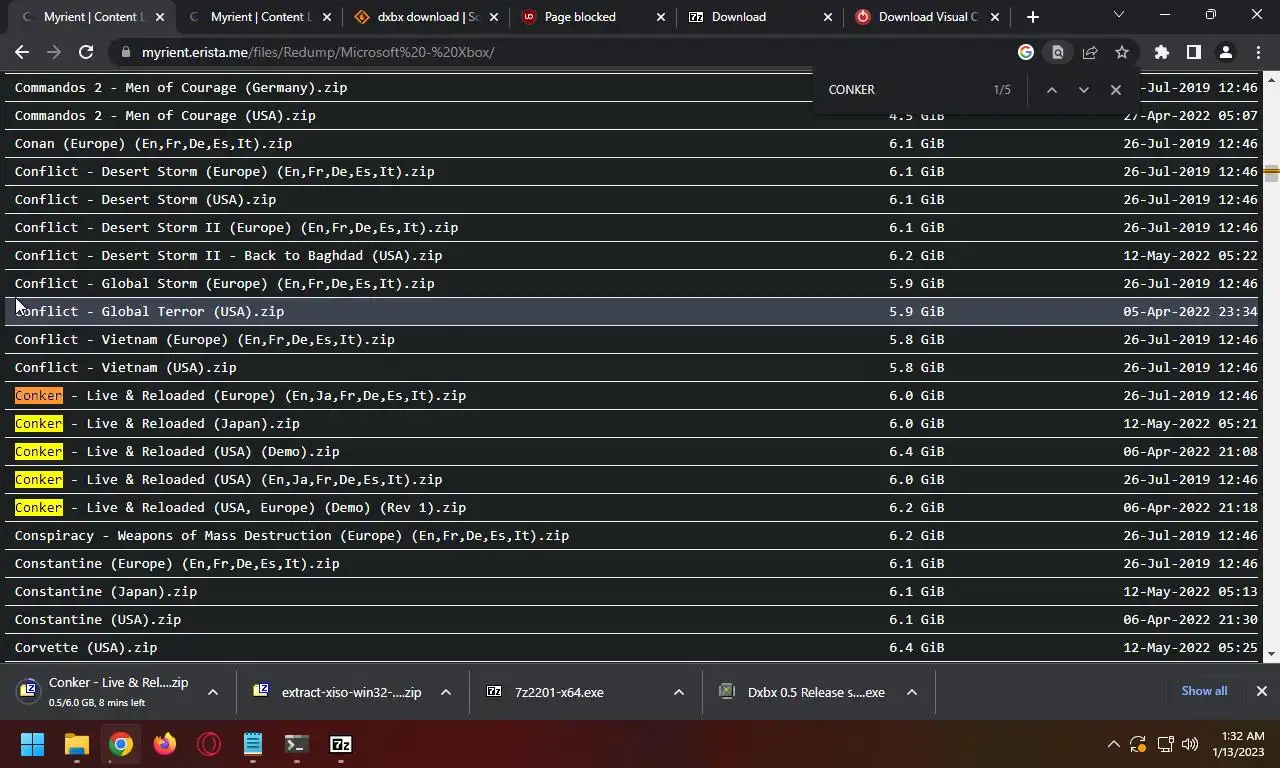Click the share page icon
Image resolution: width=1280 pixels, height=768 pixels.
coord(1090,52)
